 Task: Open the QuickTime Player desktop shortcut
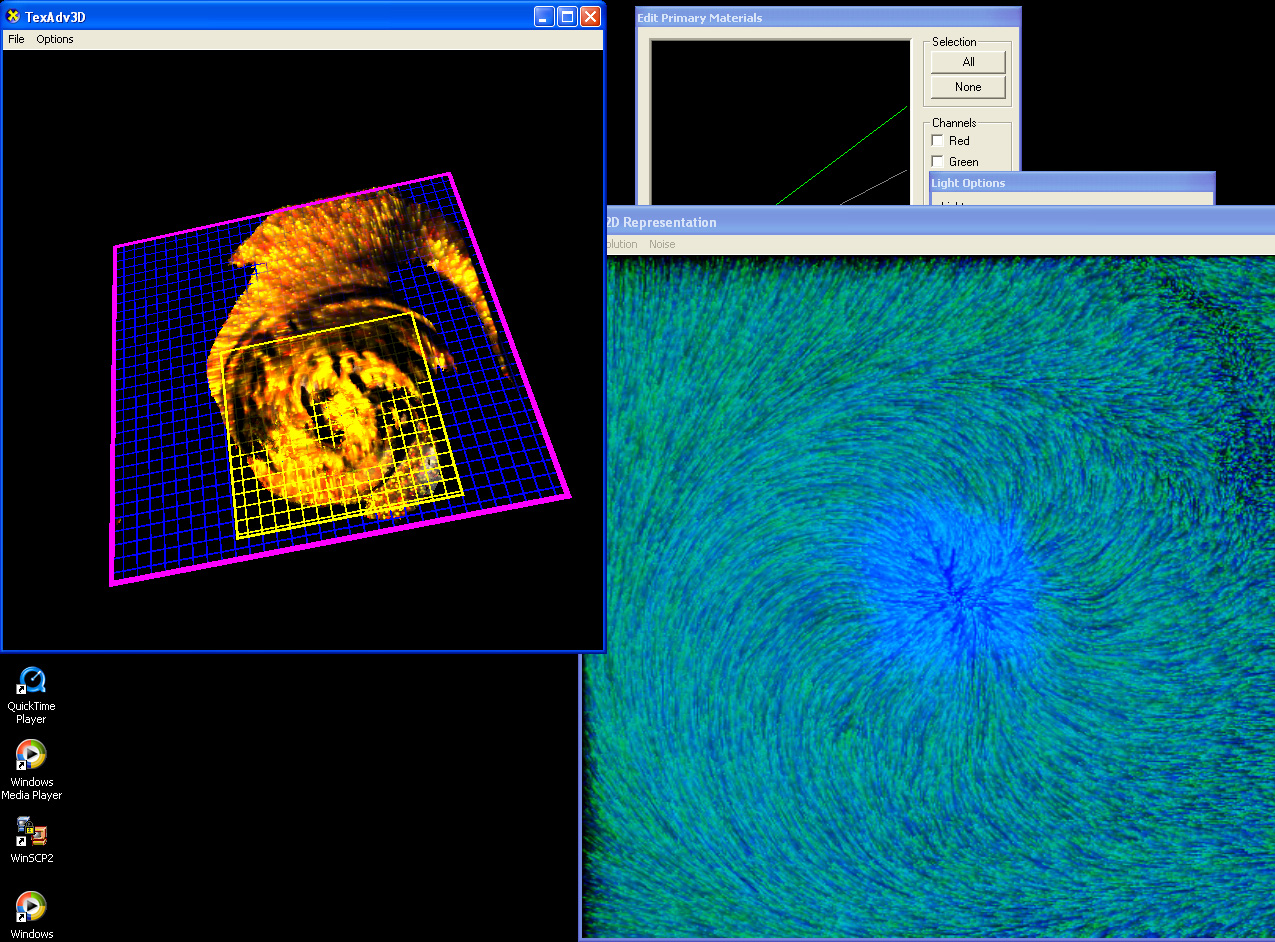31,682
